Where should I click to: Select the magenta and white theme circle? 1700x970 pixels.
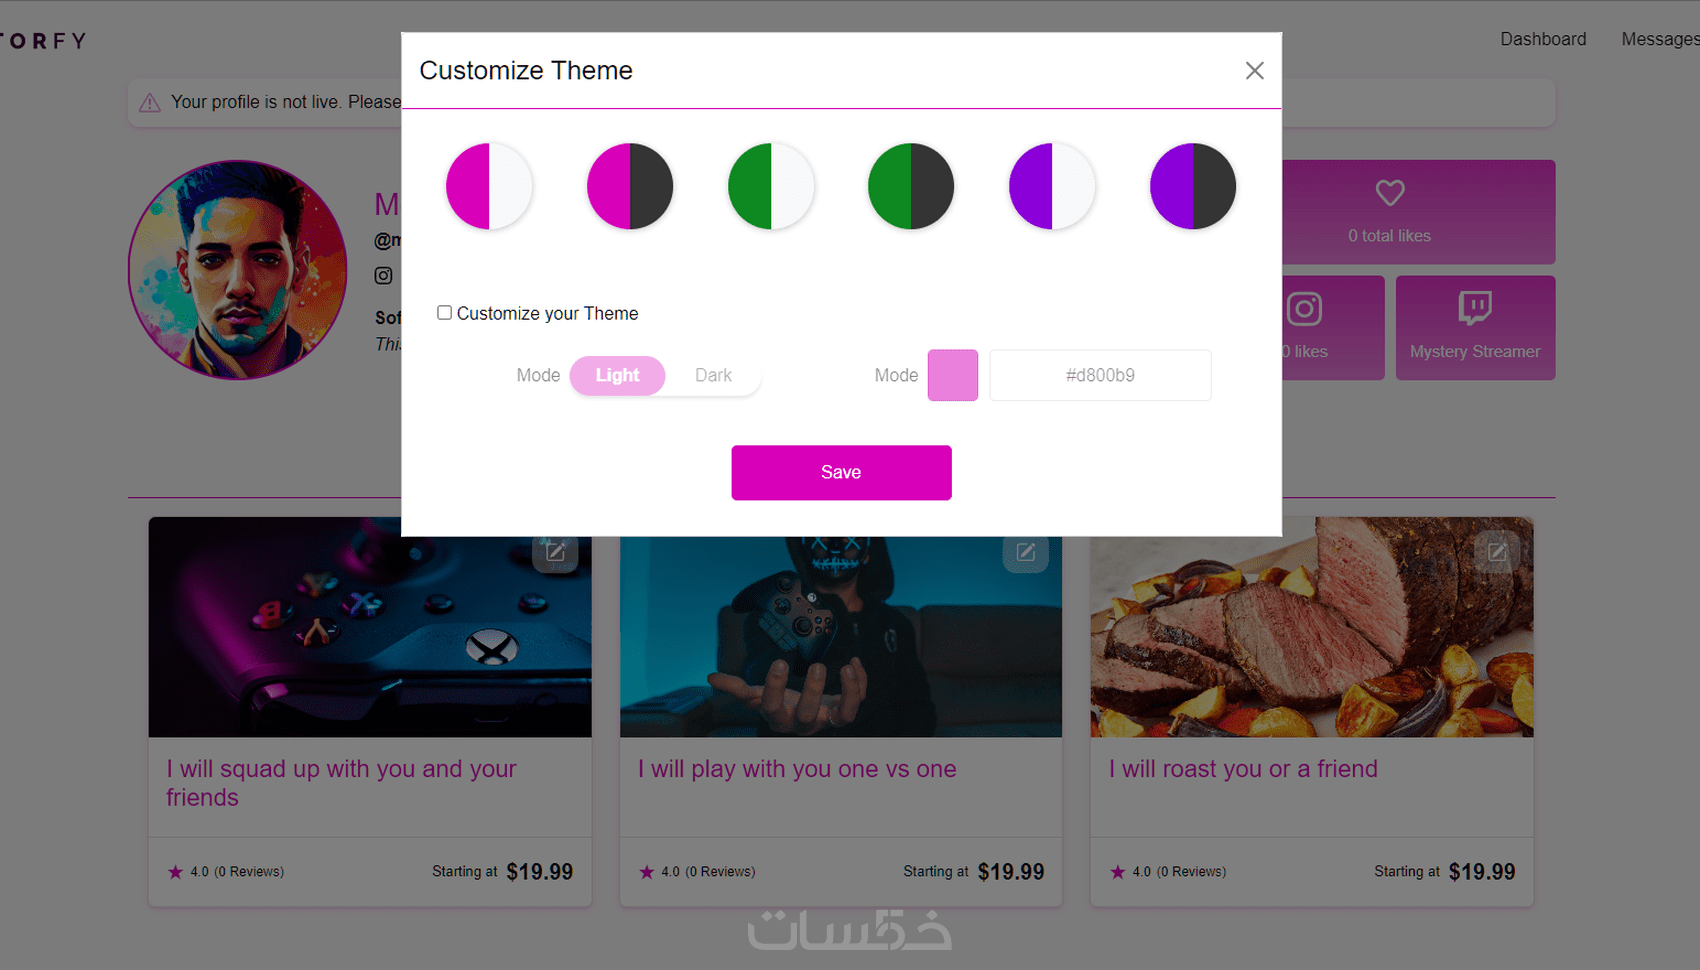coord(489,186)
